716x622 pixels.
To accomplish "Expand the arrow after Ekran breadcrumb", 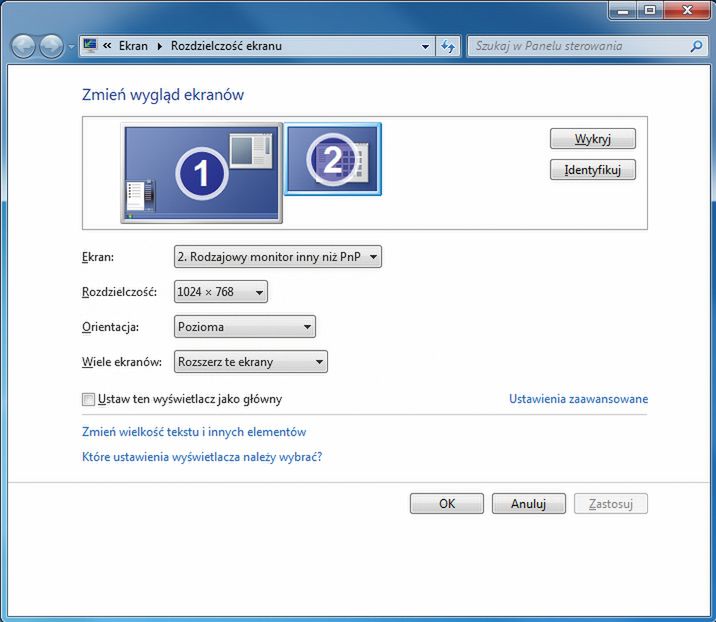I will pyautogui.click(x=160, y=46).
